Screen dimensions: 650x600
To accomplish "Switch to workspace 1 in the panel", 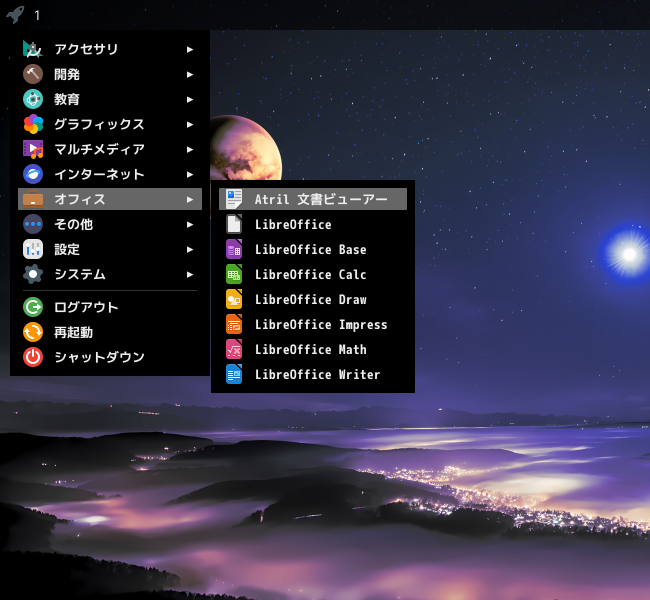I will pyautogui.click(x=37, y=15).
